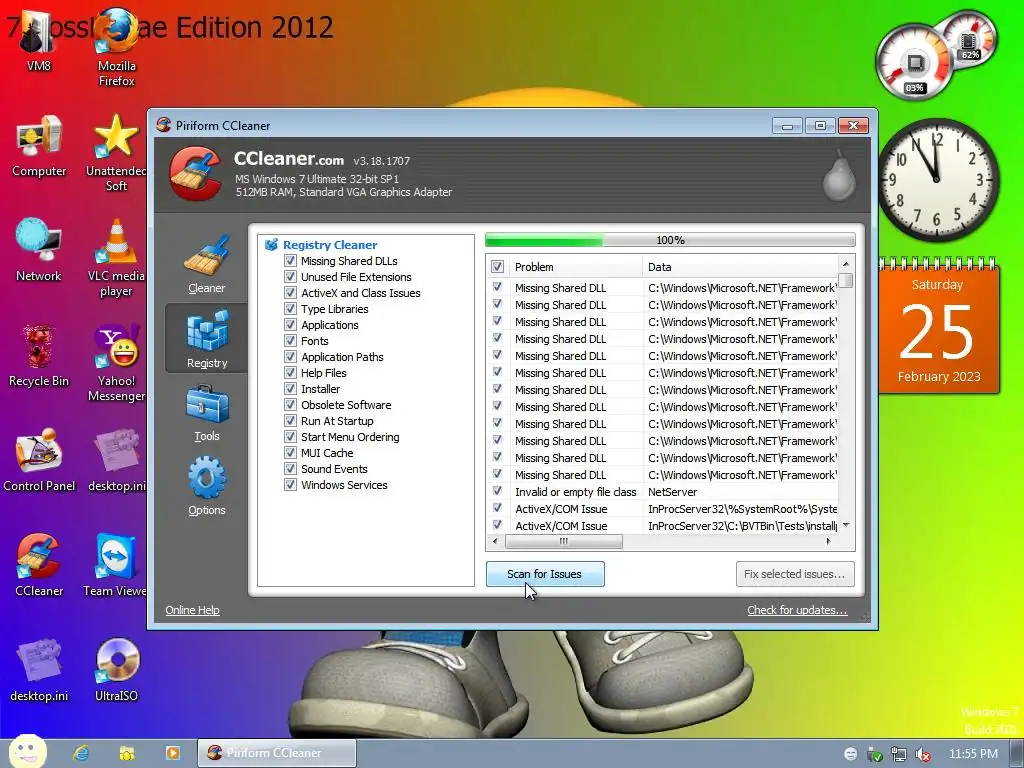Uncheck the Type Libraries option

point(290,308)
